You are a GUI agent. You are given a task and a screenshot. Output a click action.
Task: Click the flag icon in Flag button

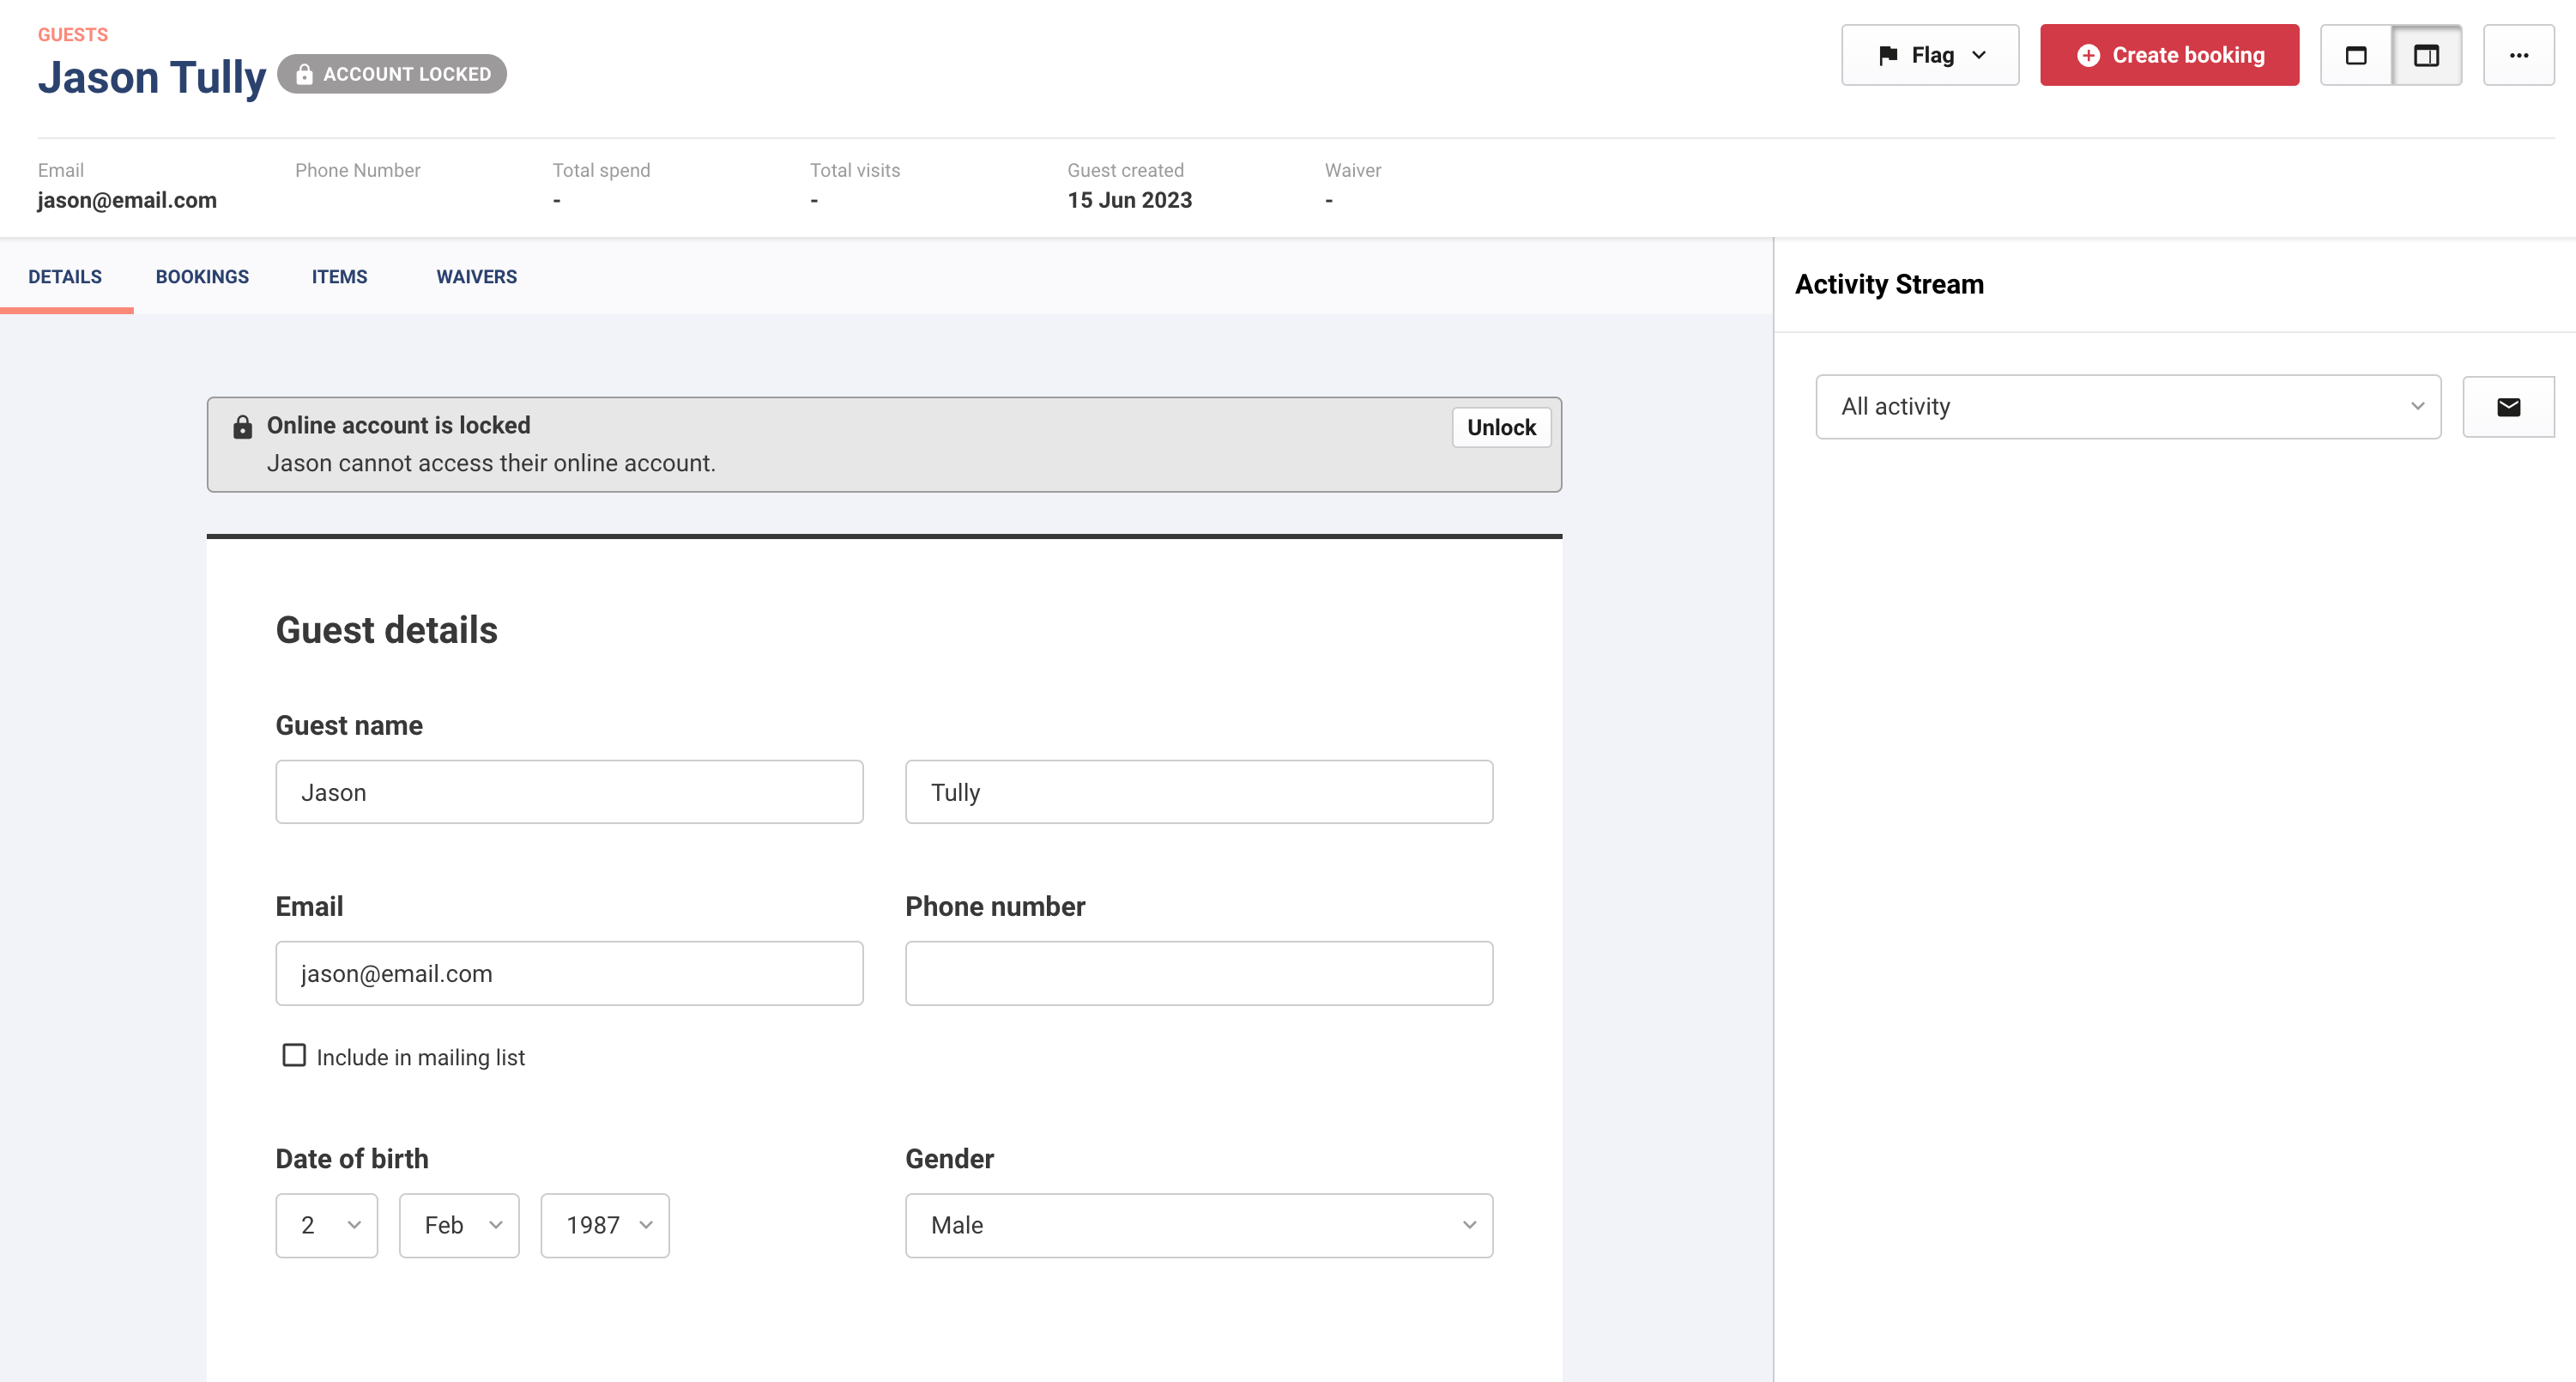[1888, 55]
